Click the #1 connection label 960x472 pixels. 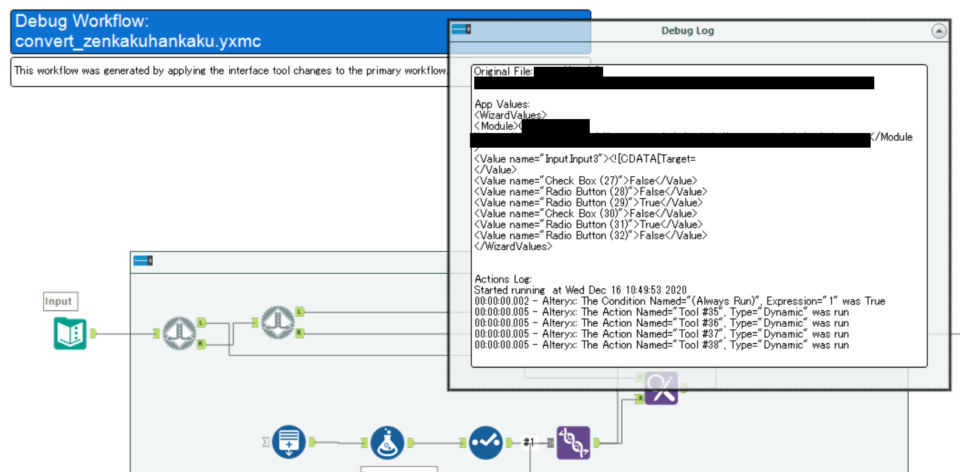click(529, 442)
